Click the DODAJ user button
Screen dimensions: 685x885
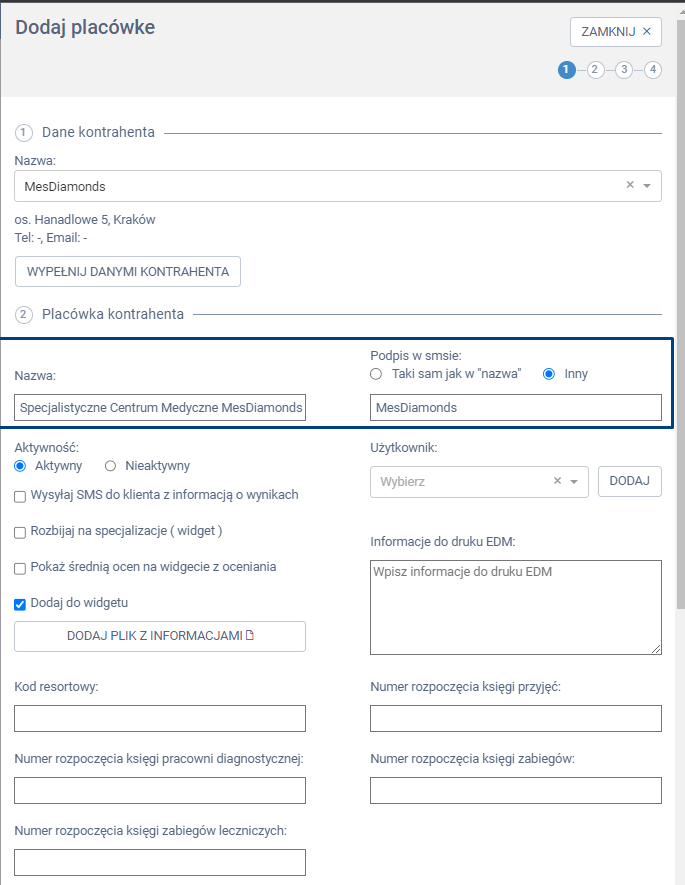pyautogui.click(x=629, y=481)
